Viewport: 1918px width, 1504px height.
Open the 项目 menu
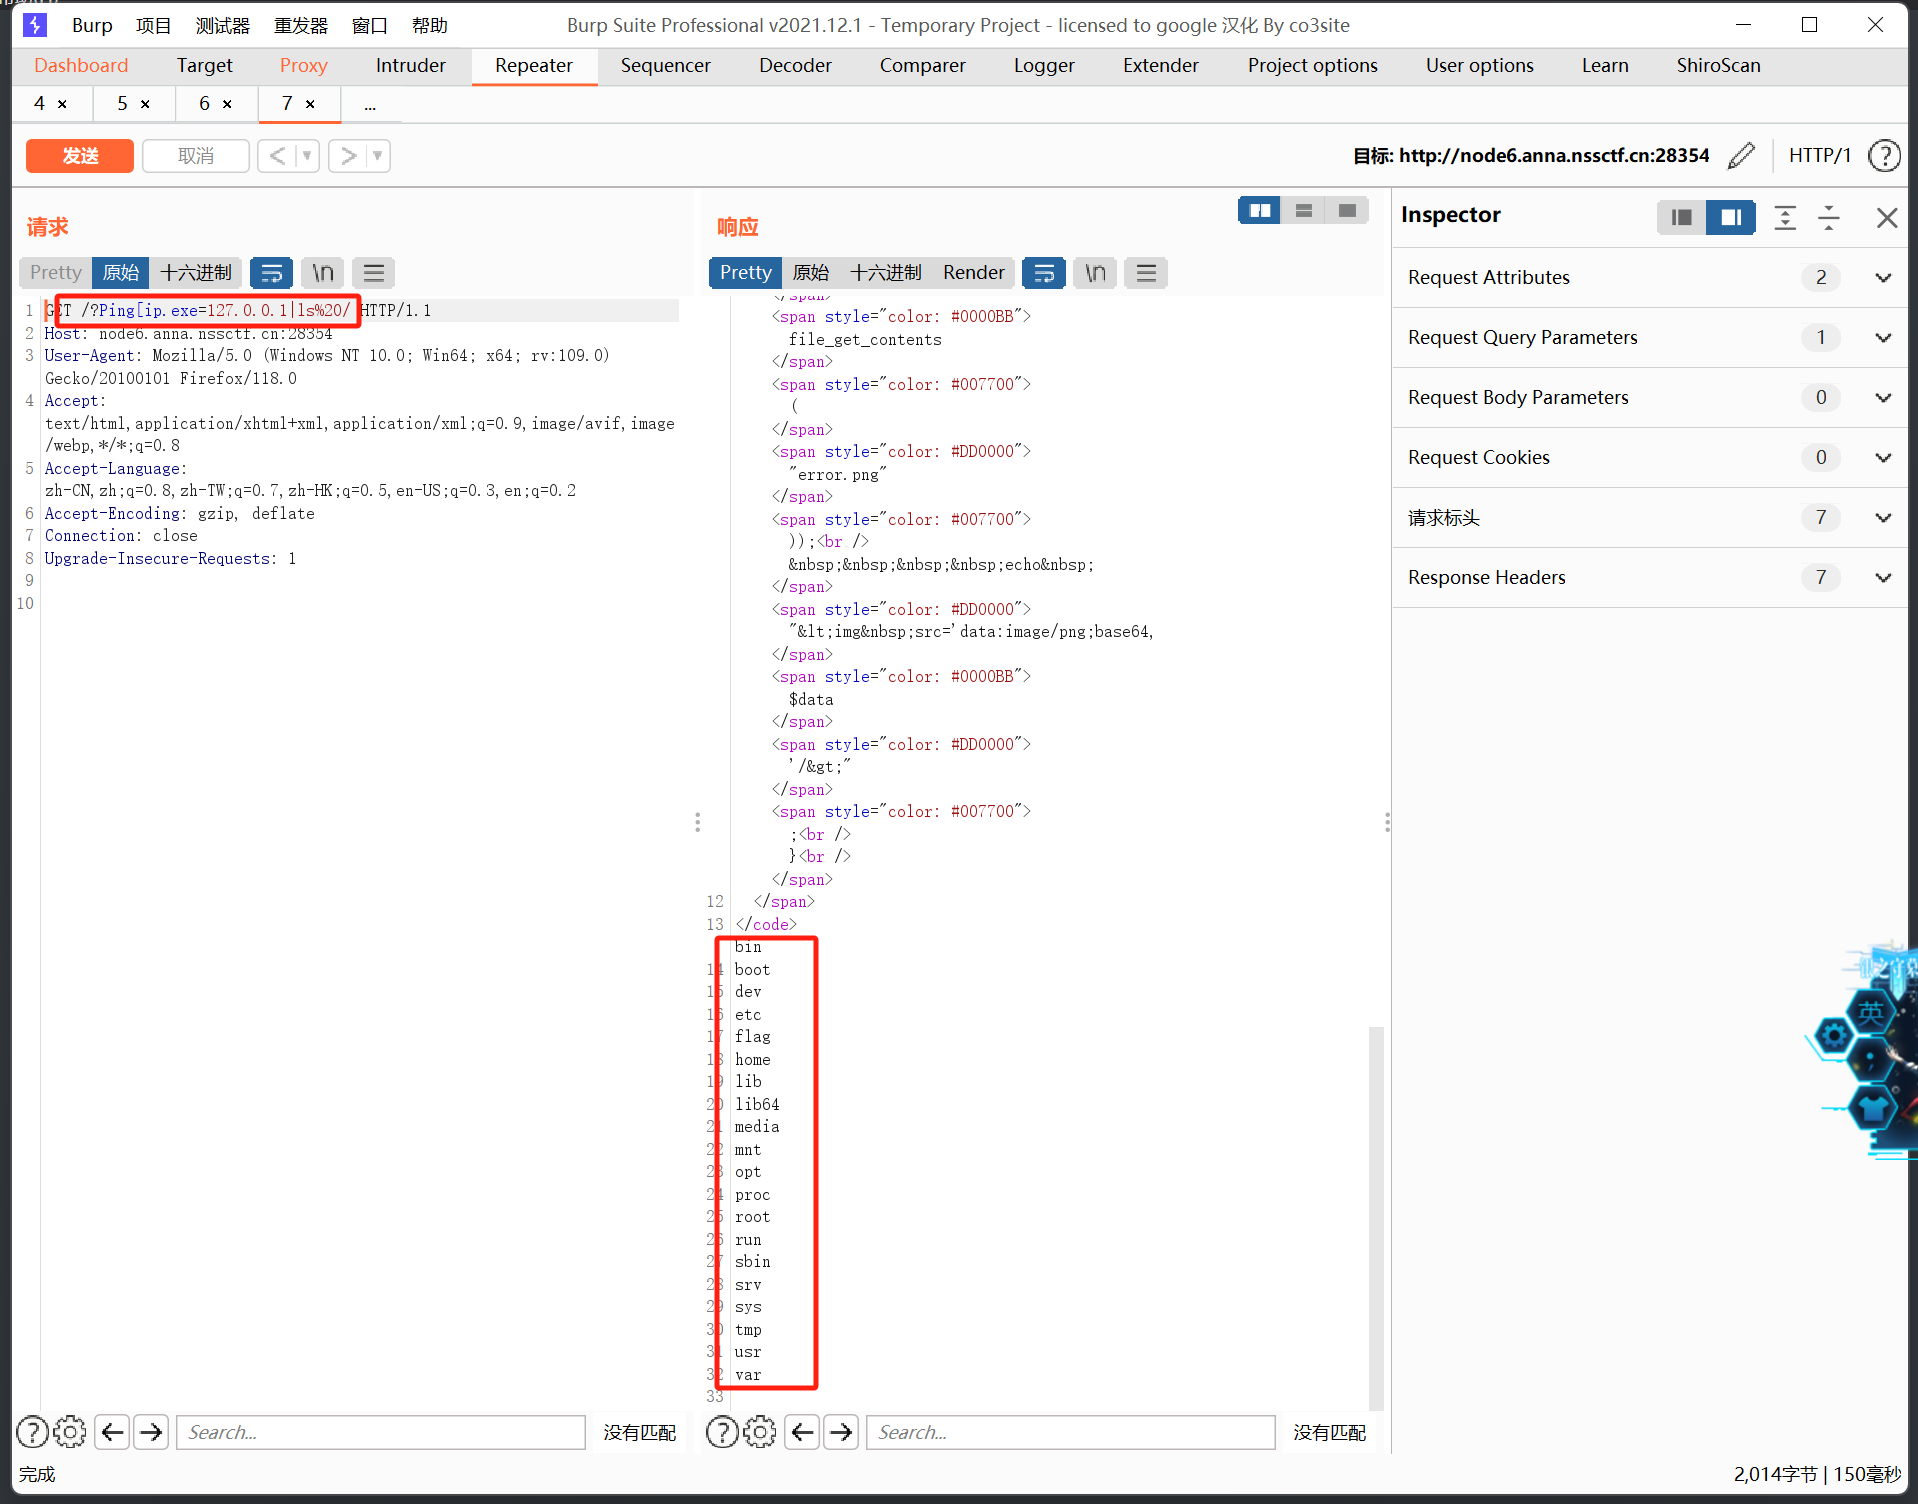(153, 25)
